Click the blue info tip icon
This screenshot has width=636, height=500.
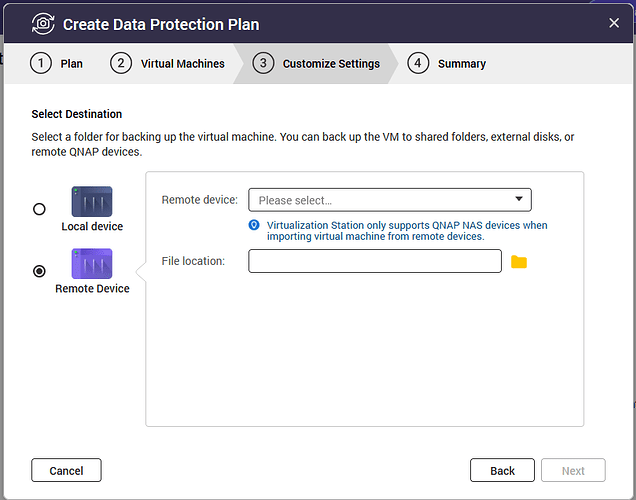pyautogui.click(x=254, y=225)
